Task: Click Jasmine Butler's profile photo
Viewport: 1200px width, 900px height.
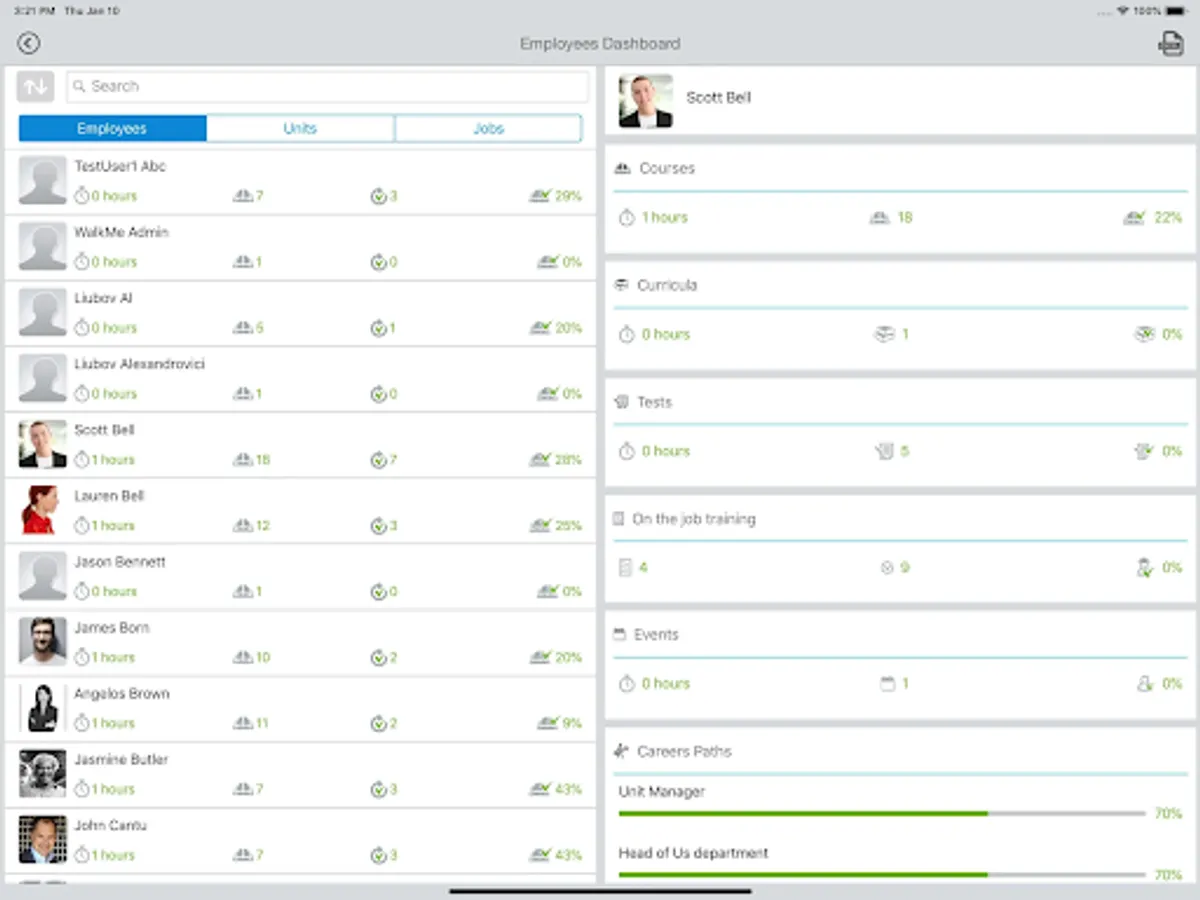Action: click(x=42, y=774)
